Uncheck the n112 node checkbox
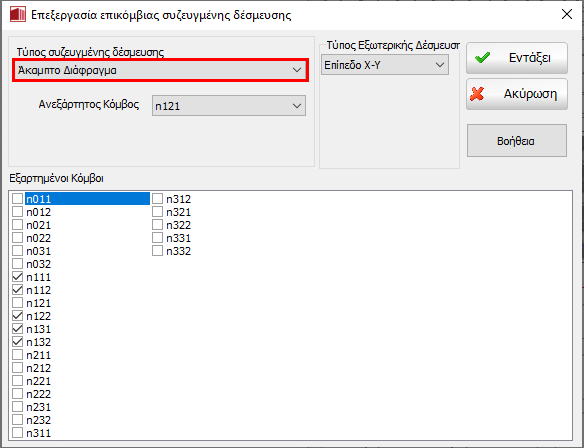This screenshot has height=448, width=584. point(18,290)
